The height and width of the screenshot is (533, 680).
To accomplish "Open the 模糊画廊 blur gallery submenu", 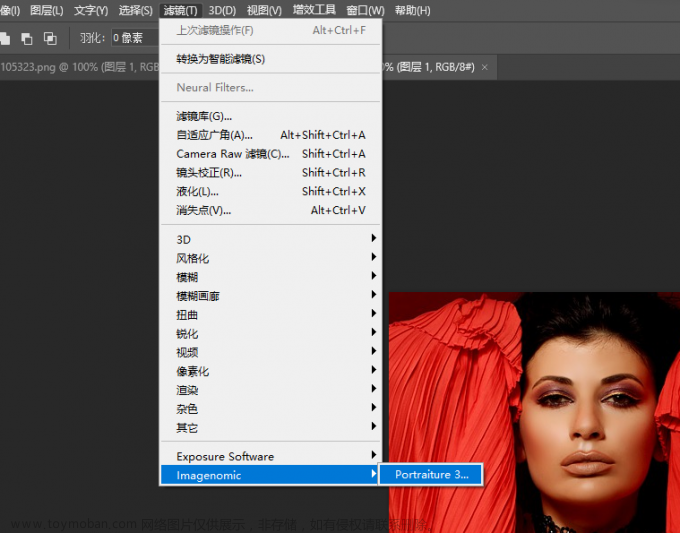I will pos(271,296).
